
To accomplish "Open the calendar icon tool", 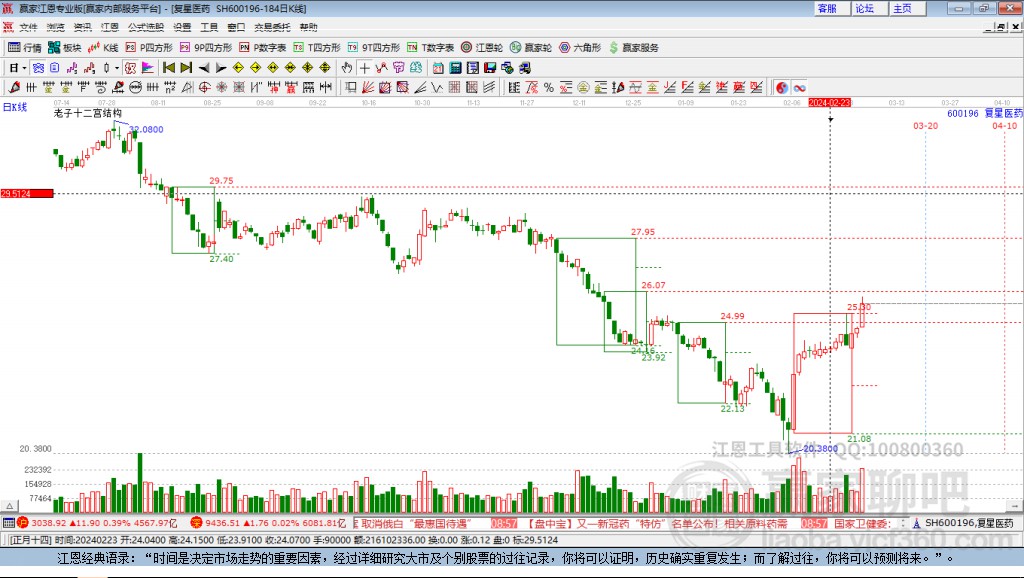I will pos(438,68).
